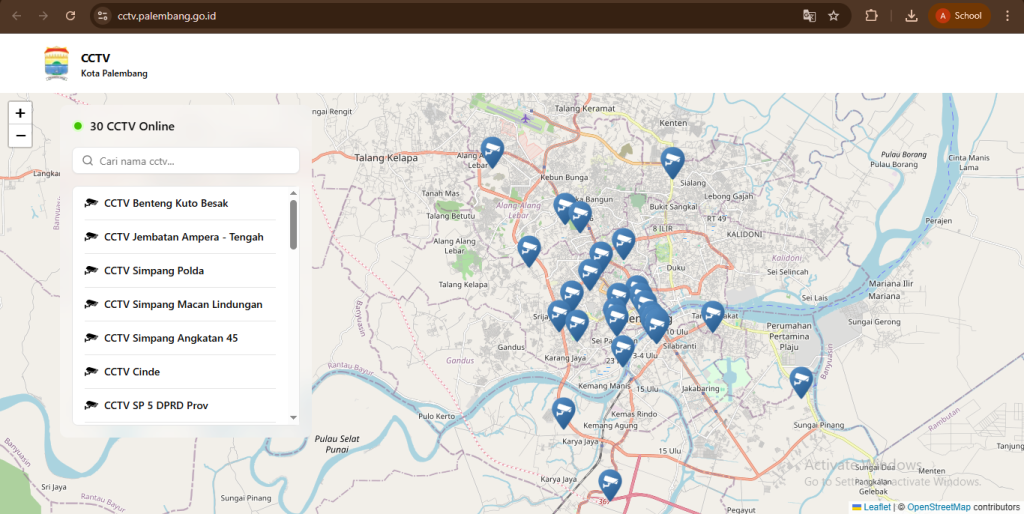Zoom out the map with minus button
This screenshot has height=514, width=1024.
tap(20, 136)
